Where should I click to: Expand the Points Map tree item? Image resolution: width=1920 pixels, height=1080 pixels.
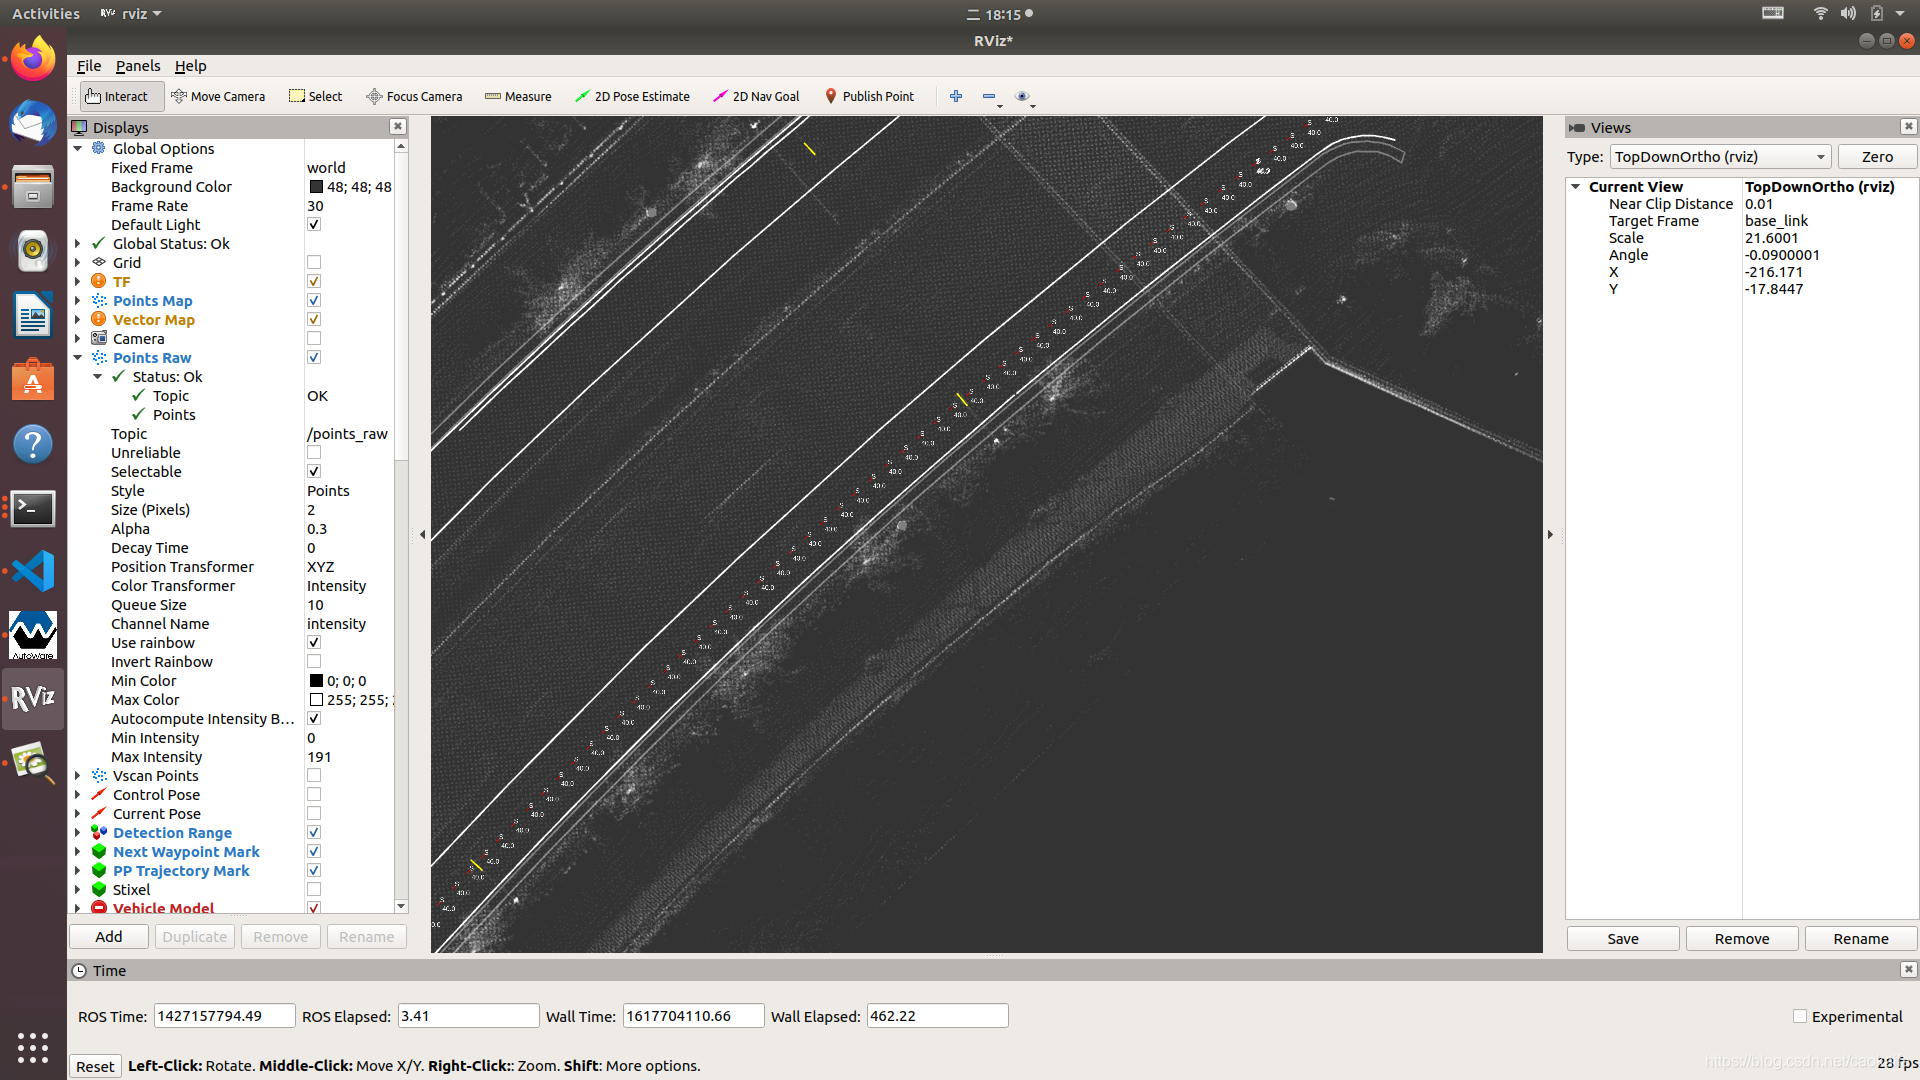[x=78, y=301]
